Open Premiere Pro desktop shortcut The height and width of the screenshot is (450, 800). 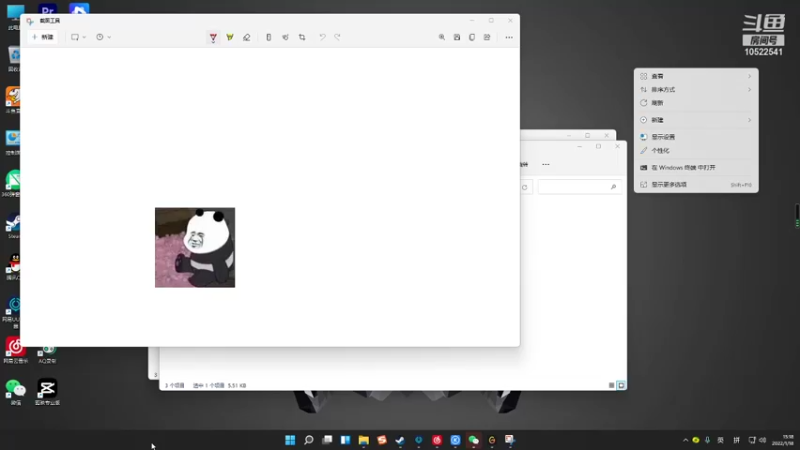click(47, 9)
